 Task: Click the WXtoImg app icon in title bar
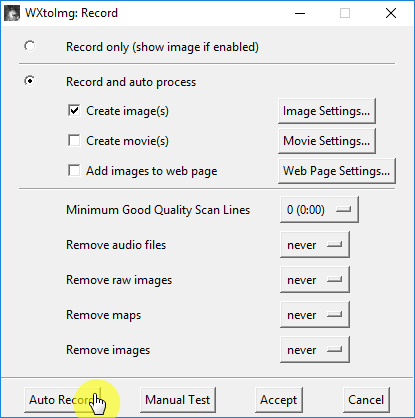pyautogui.click(x=12, y=13)
